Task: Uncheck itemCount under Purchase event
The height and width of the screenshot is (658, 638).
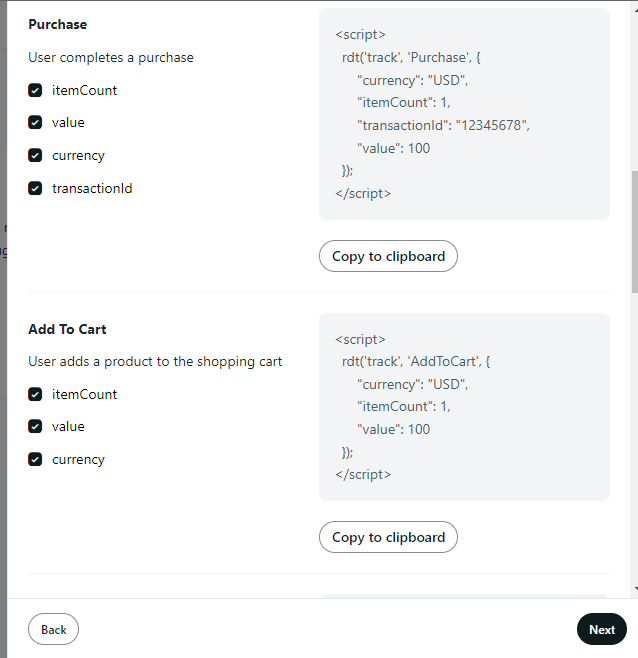Action: [x=35, y=90]
